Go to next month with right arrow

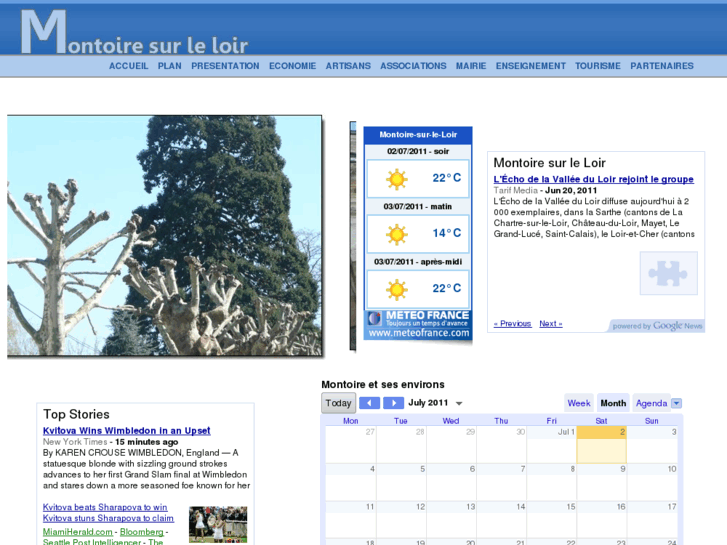[393, 403]
